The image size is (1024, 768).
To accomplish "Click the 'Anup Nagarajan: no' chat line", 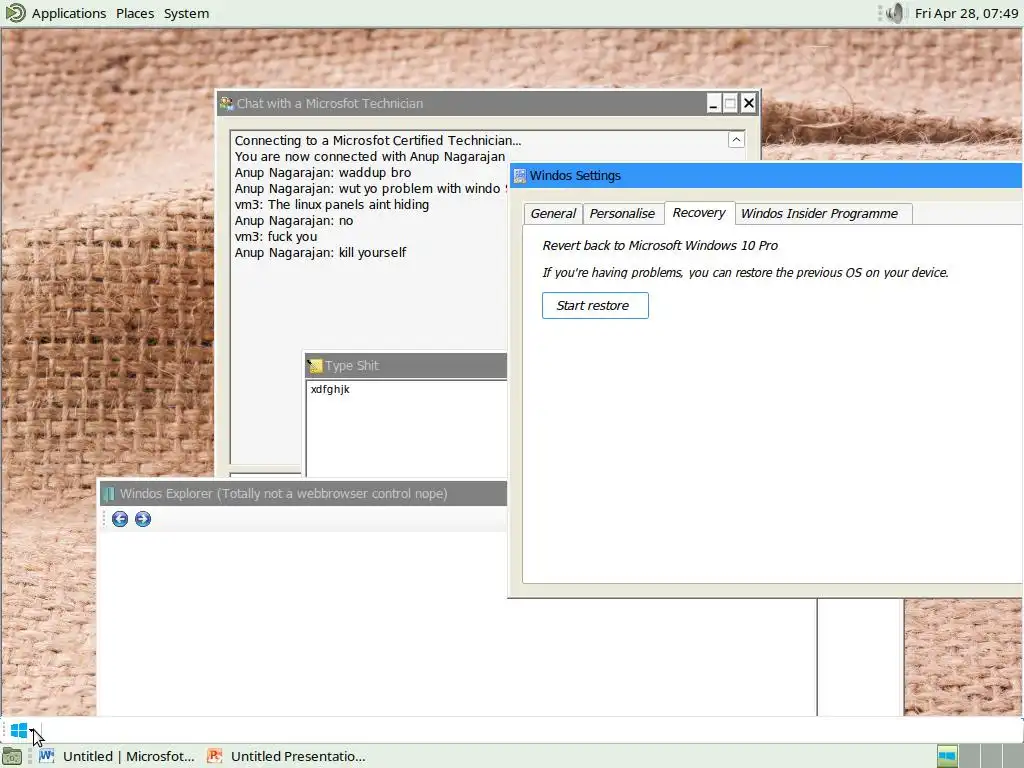I will pyautogui.click(x=294, y=221).
